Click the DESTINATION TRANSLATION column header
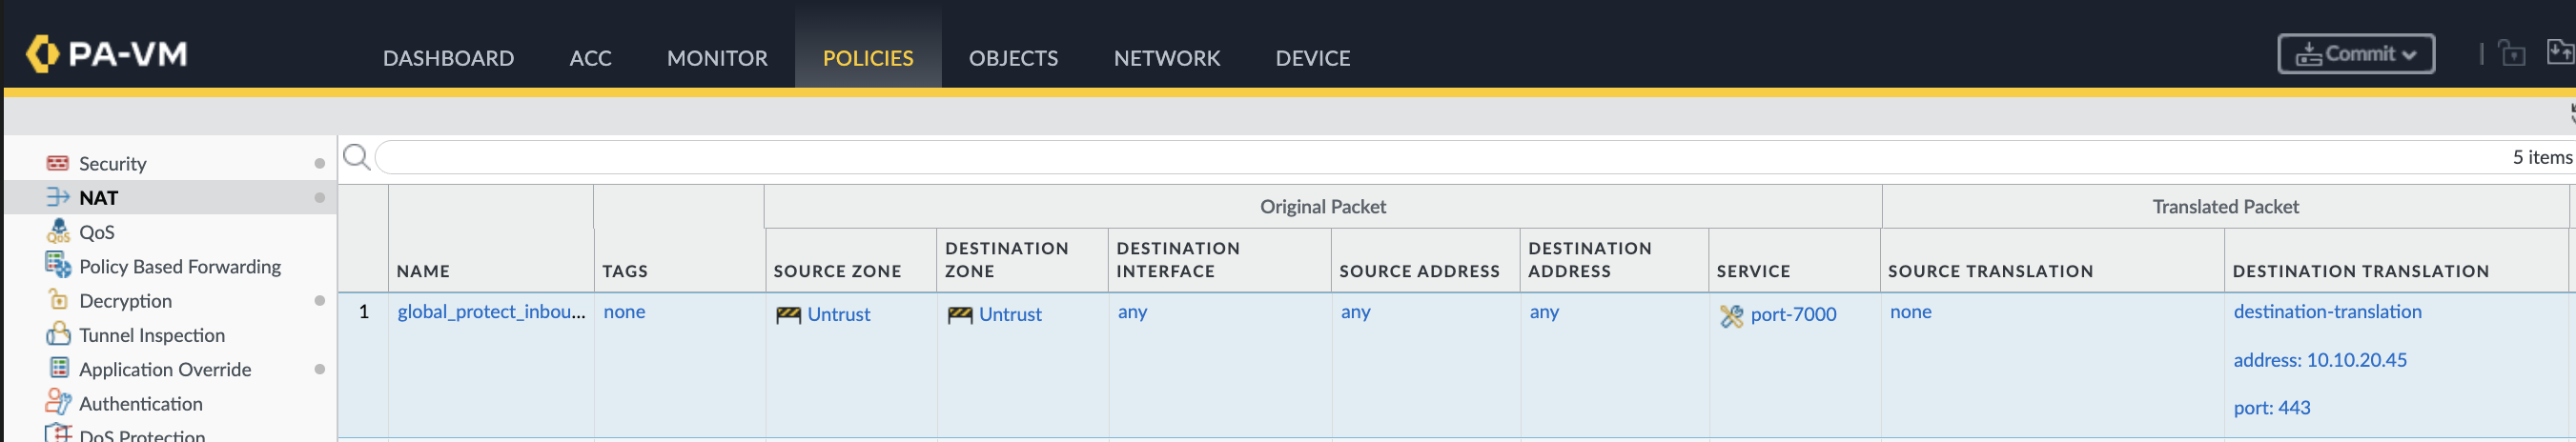The image size is (2576, 442). point(2360,271)
